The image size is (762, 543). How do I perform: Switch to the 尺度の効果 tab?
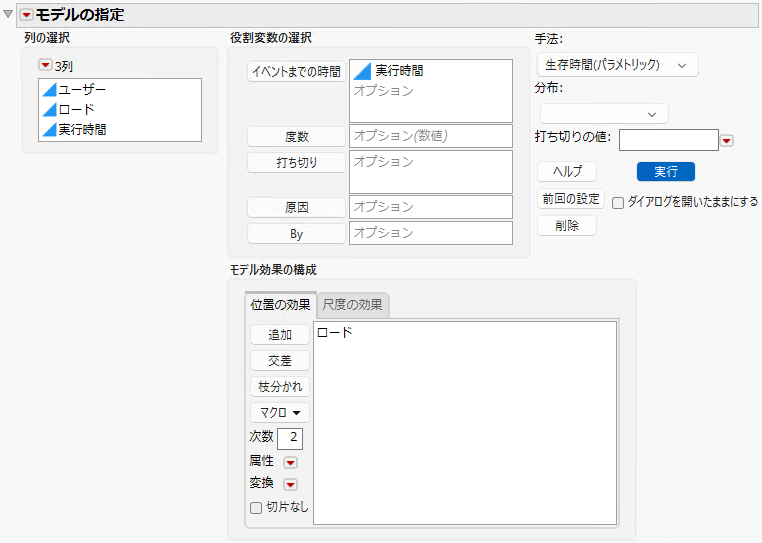pyautogui.click(x=352, y=305)
